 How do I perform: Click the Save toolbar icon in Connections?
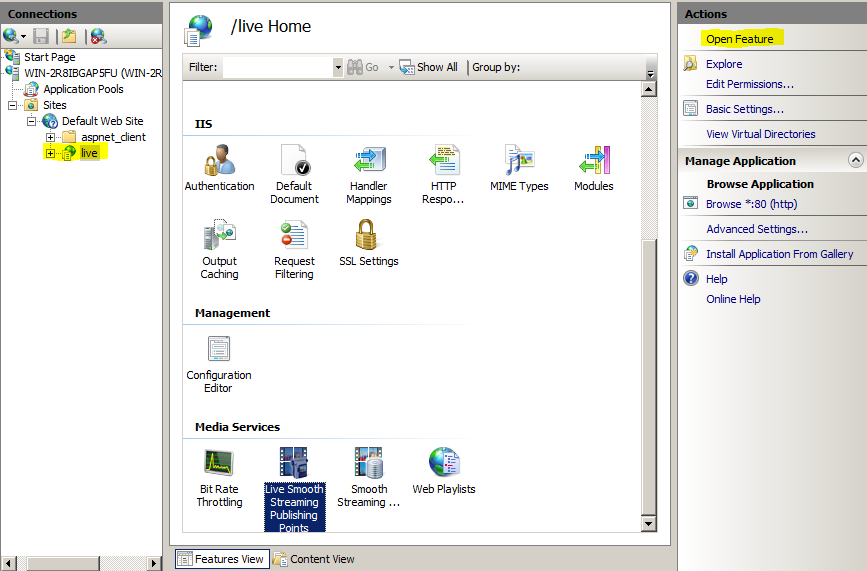tap(41, 36)
